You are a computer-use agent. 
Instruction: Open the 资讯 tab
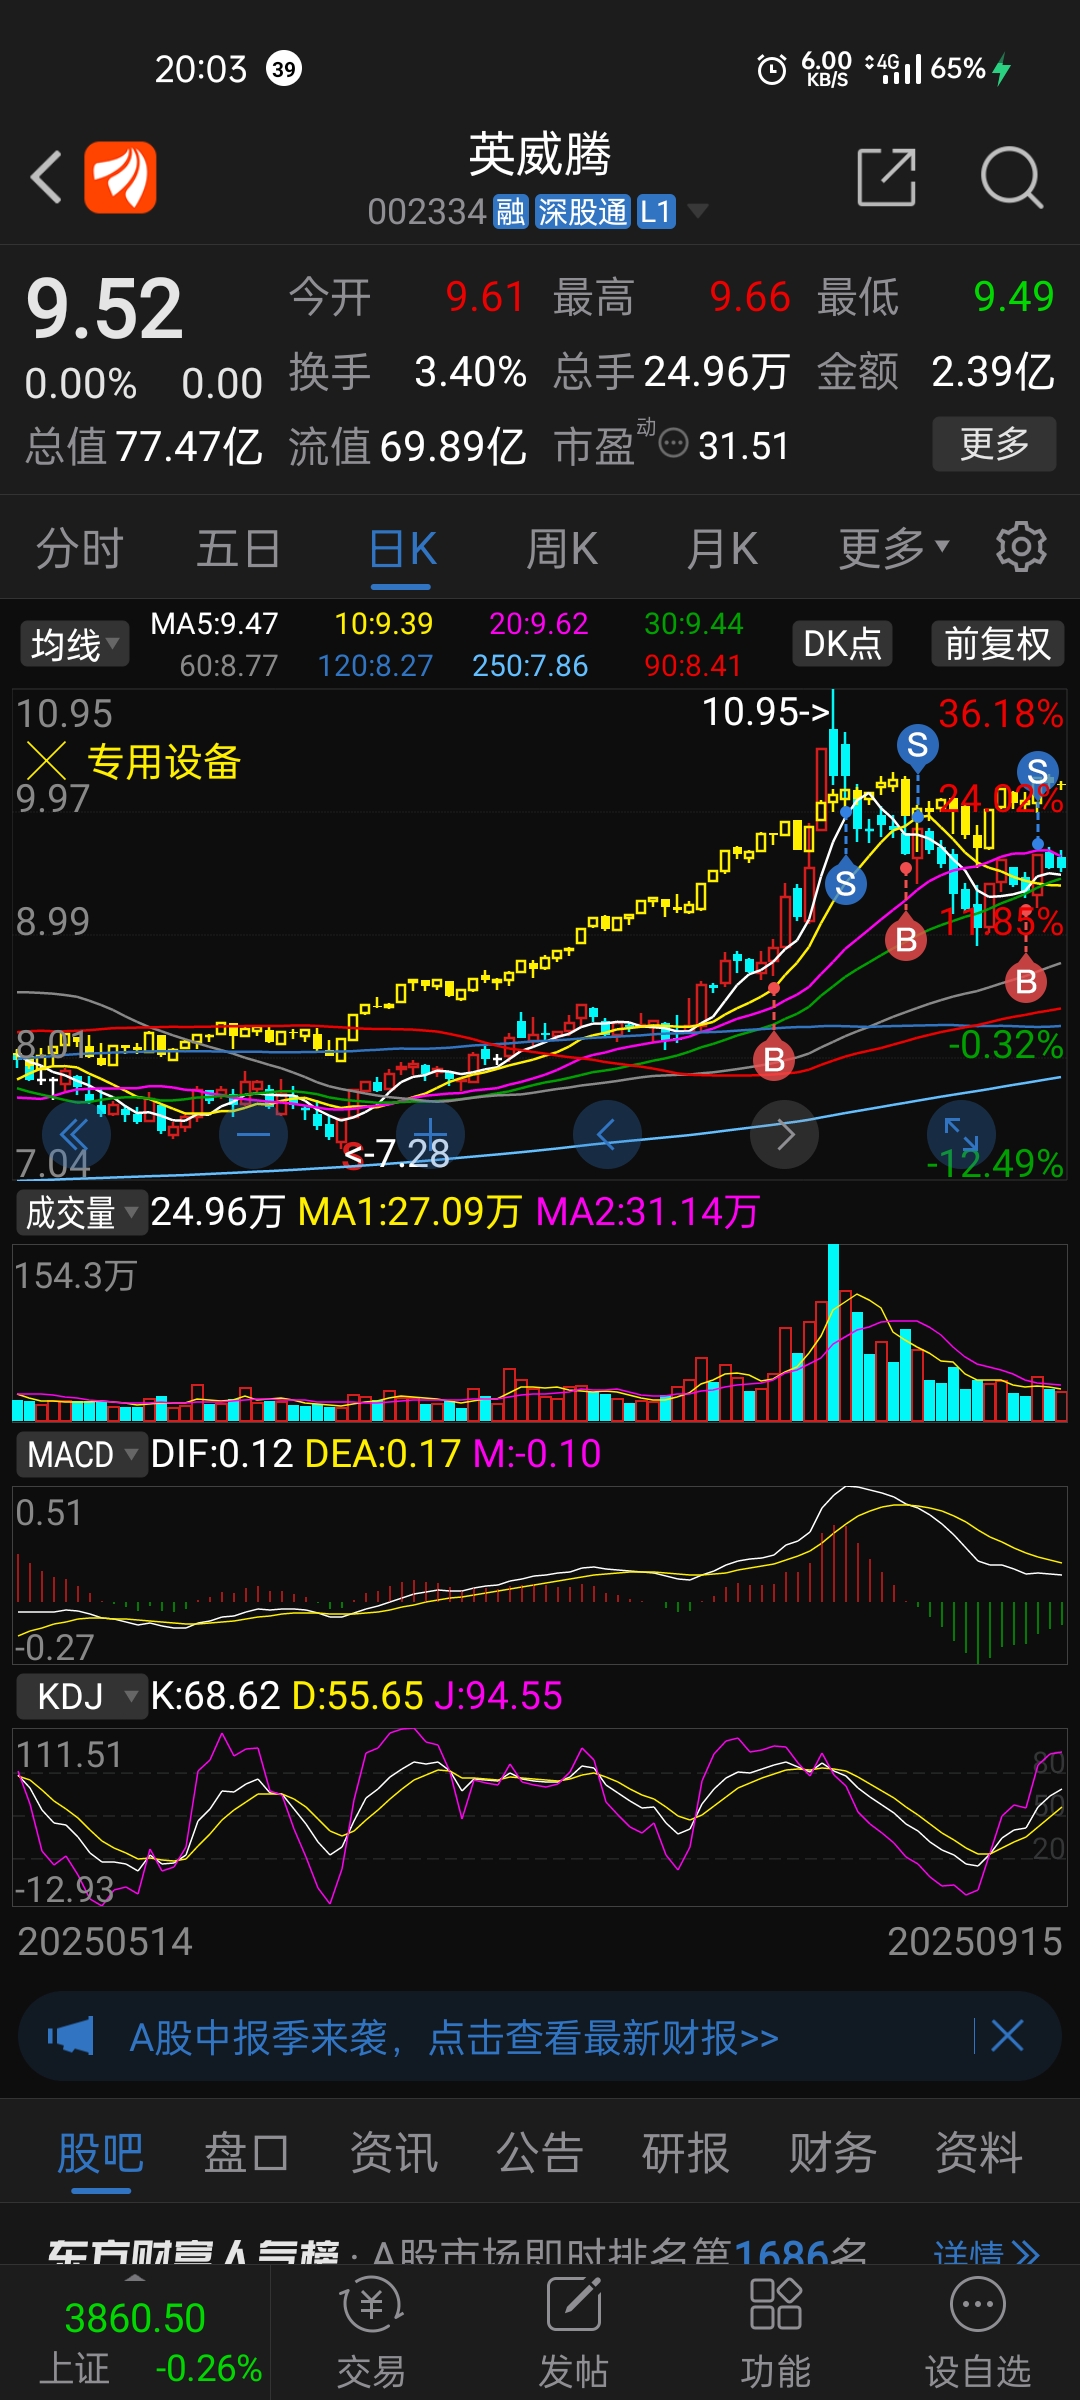tap(393, 2153)
